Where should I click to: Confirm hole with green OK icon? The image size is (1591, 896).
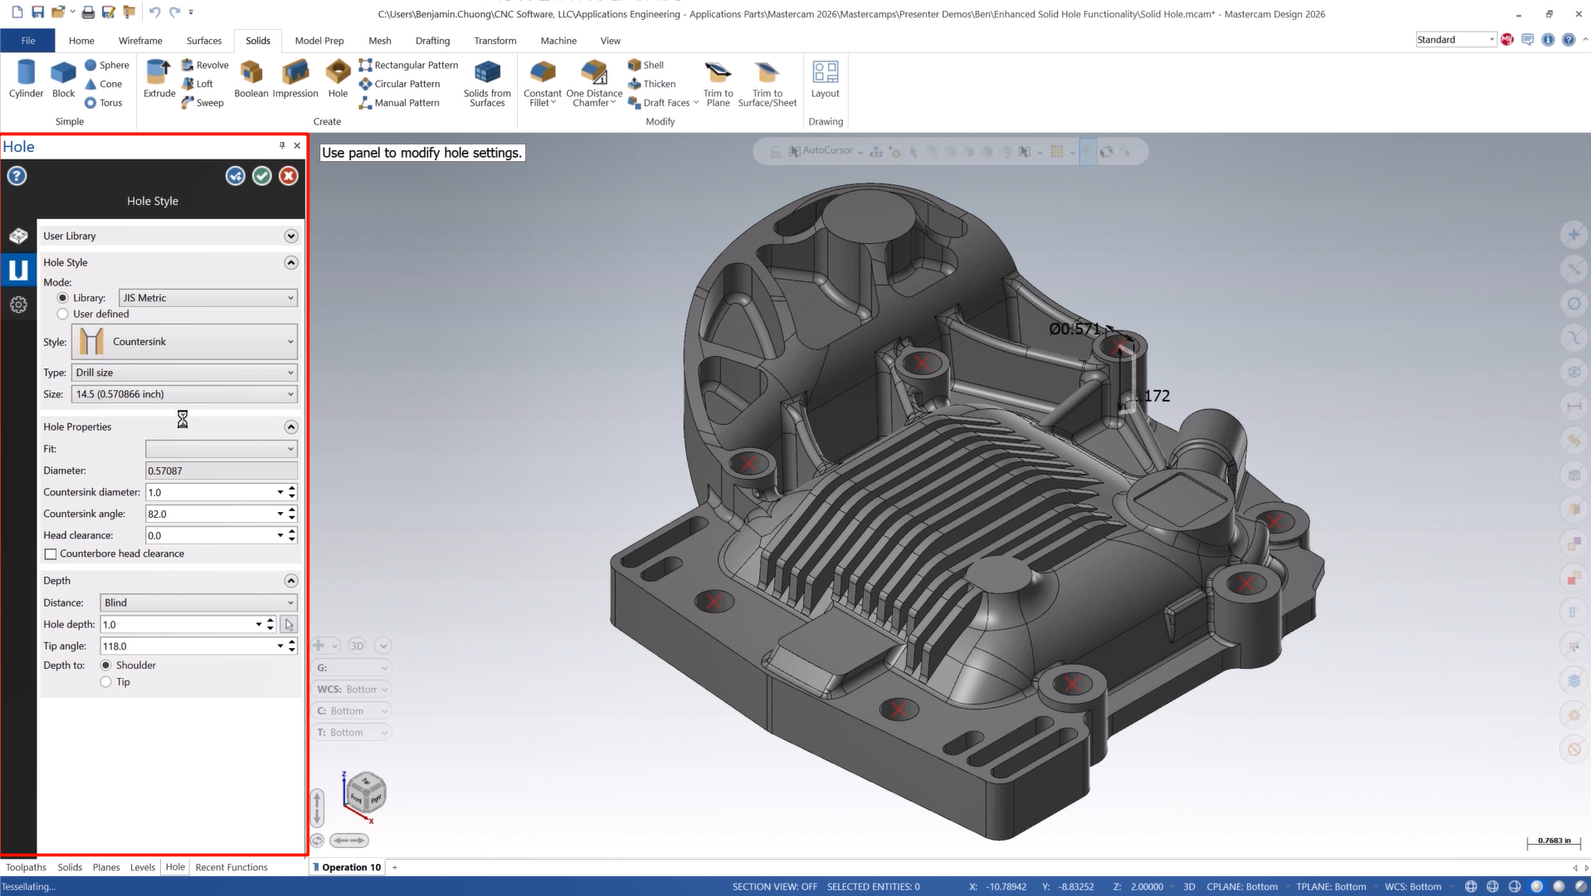point(262,176)
